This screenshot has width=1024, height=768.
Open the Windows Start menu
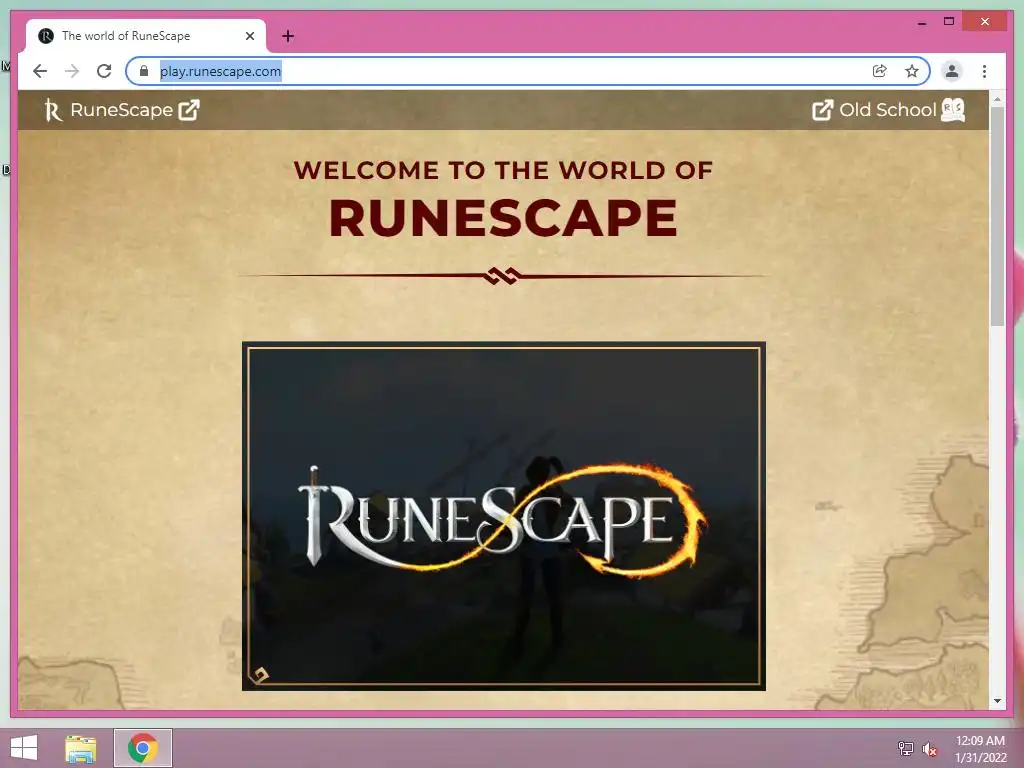click(24, 748)
